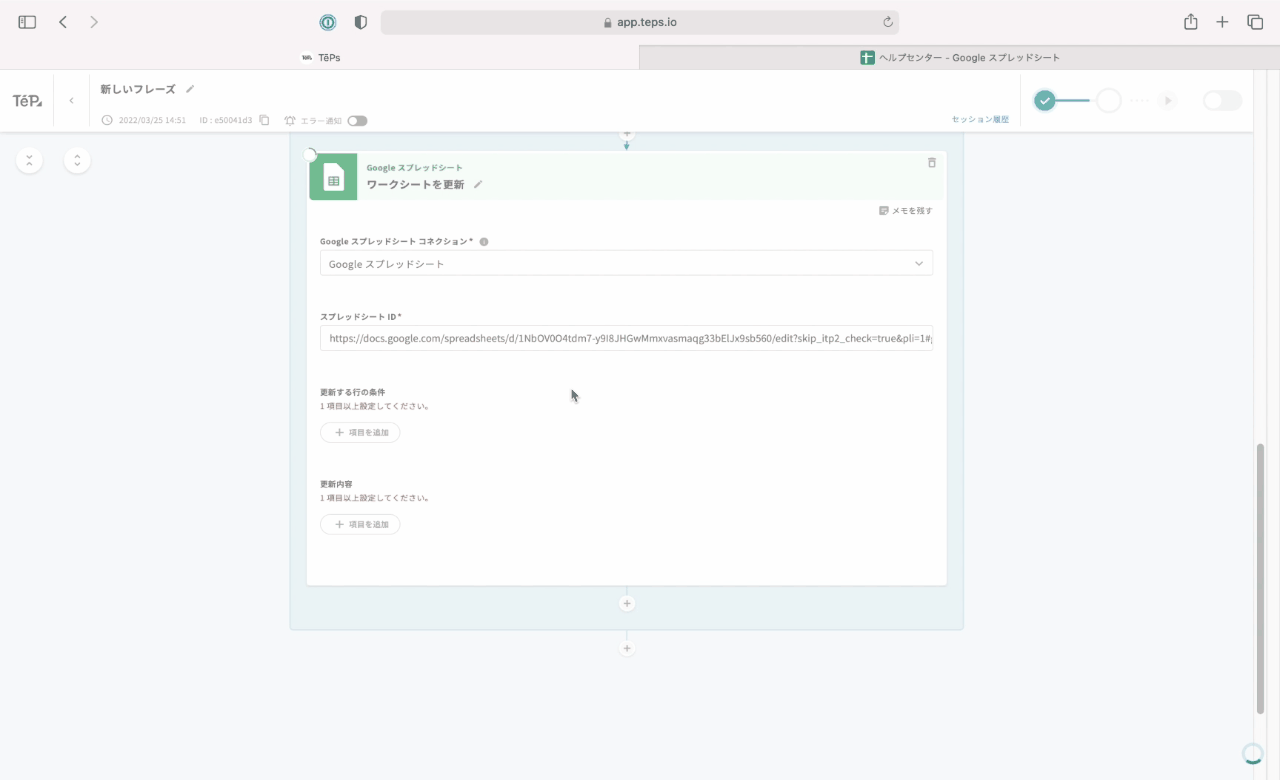Toggle the エラー通知 switch
The image size is (1280, 780).
[x=357, y=121]
